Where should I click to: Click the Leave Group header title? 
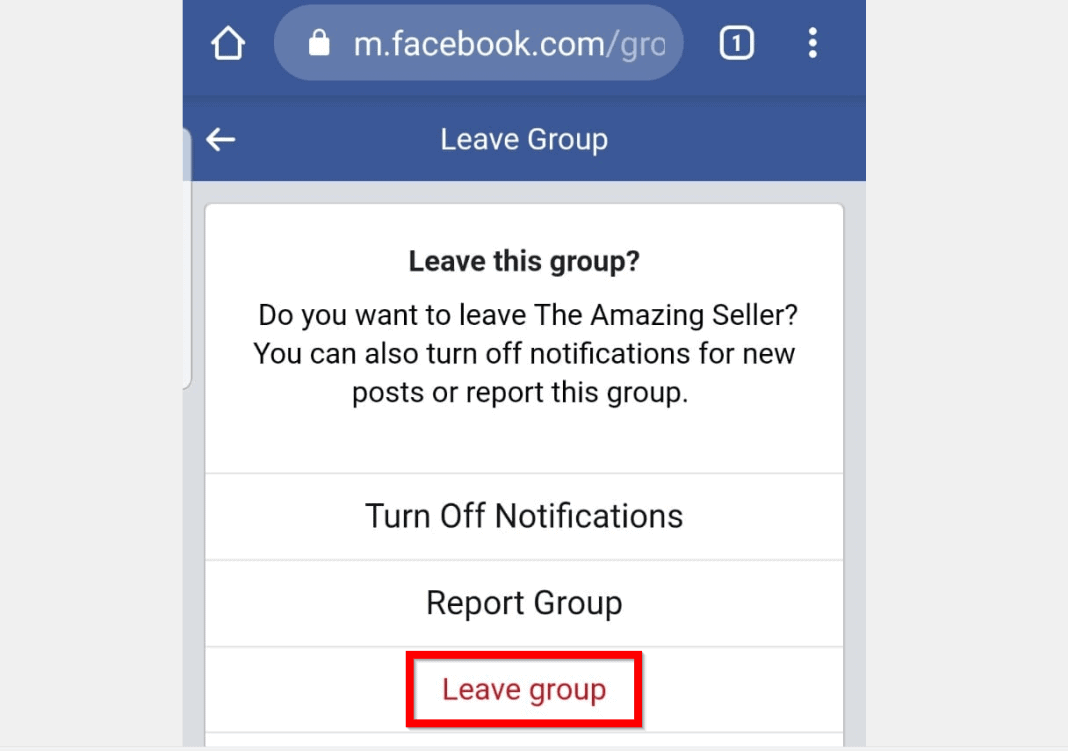coord(524,140)
